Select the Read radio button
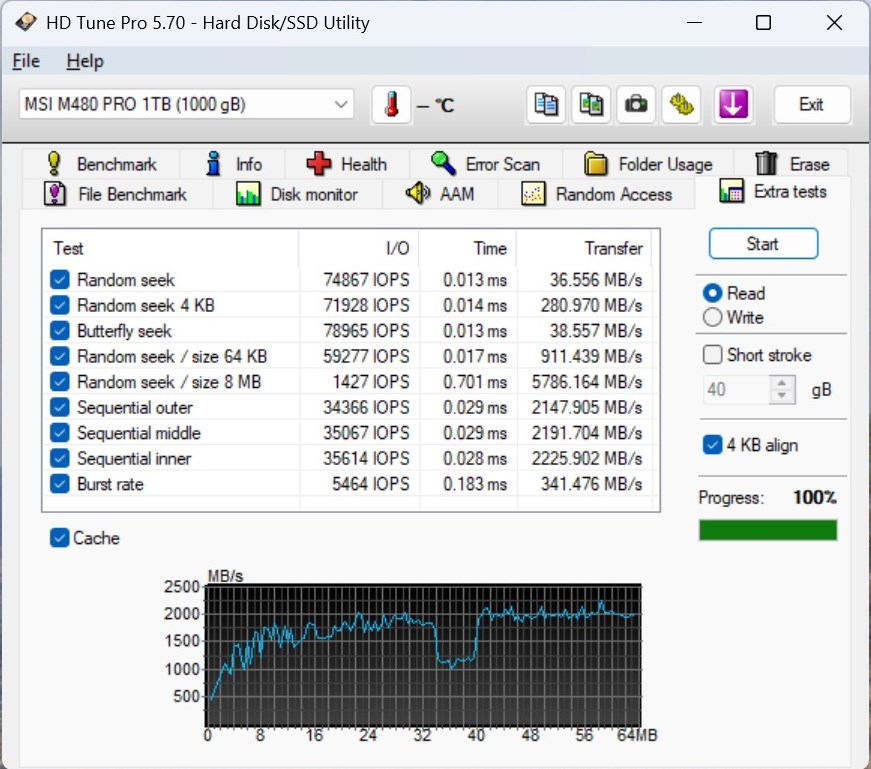Image resolution: width=871 pixels, height=769 pixels. point(713,293)
